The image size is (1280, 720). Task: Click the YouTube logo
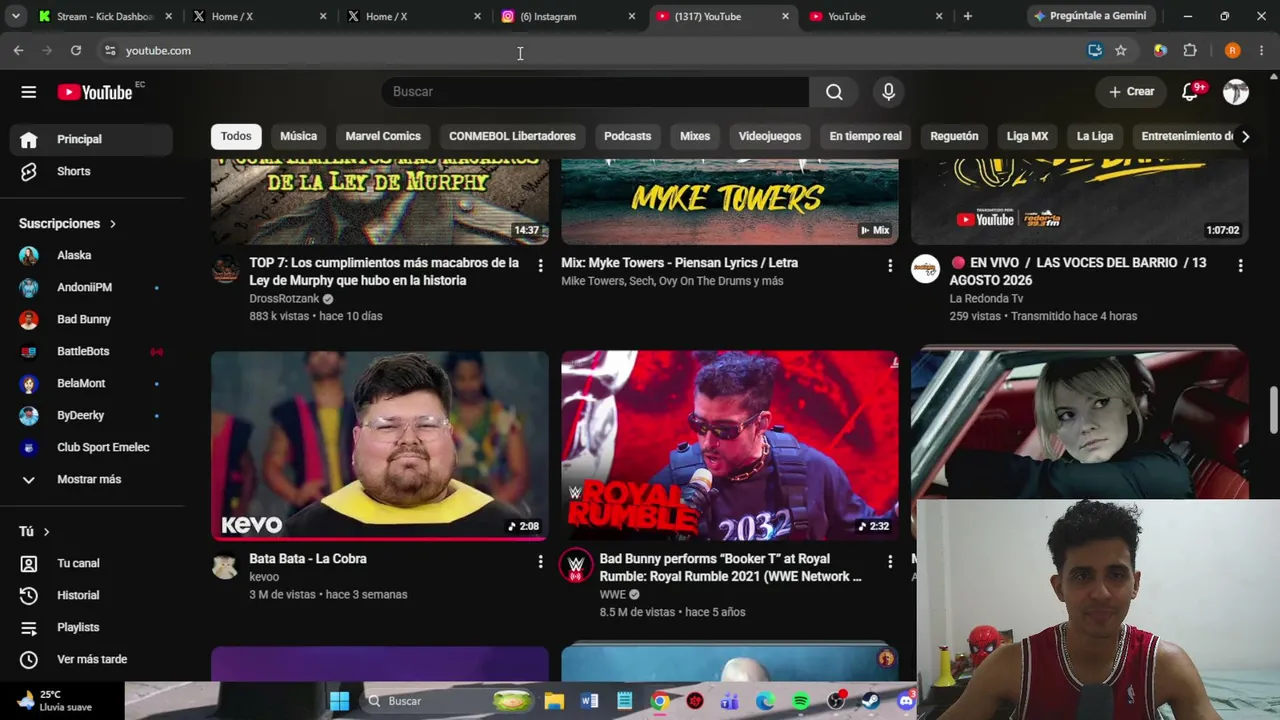(95, 92)
